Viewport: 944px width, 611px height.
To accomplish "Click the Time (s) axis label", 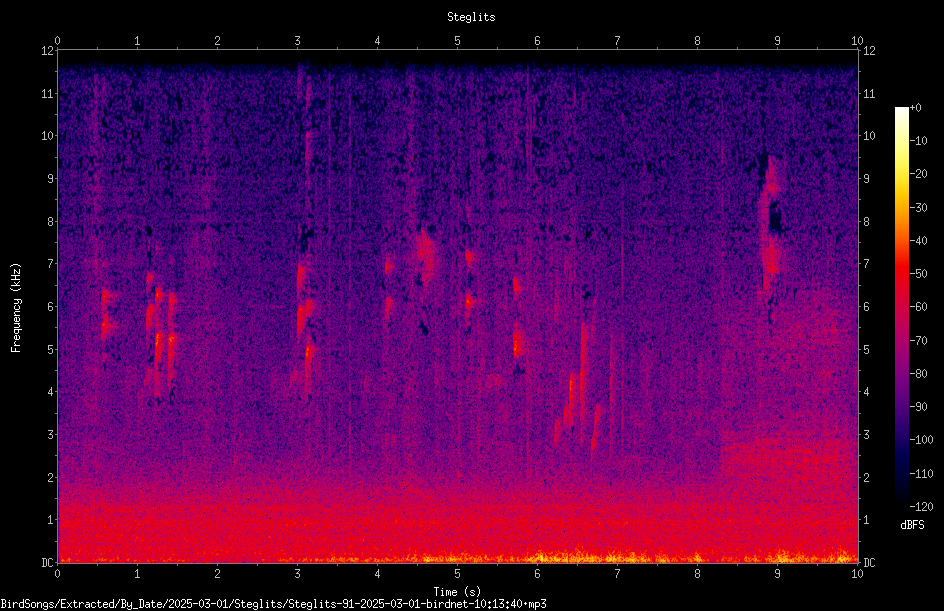I will [457, 592].
